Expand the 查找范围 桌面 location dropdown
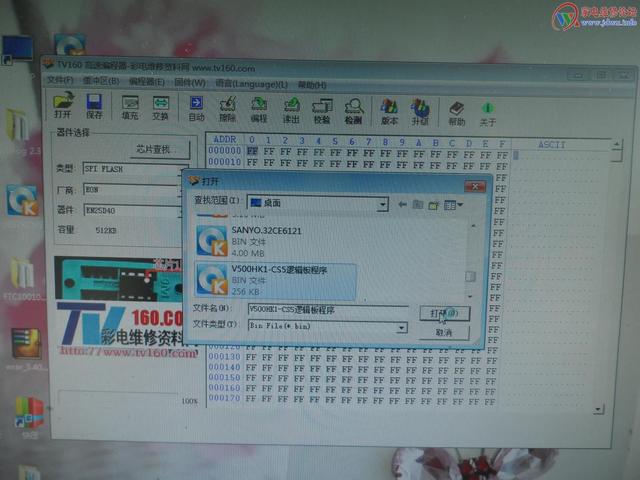 382,204
